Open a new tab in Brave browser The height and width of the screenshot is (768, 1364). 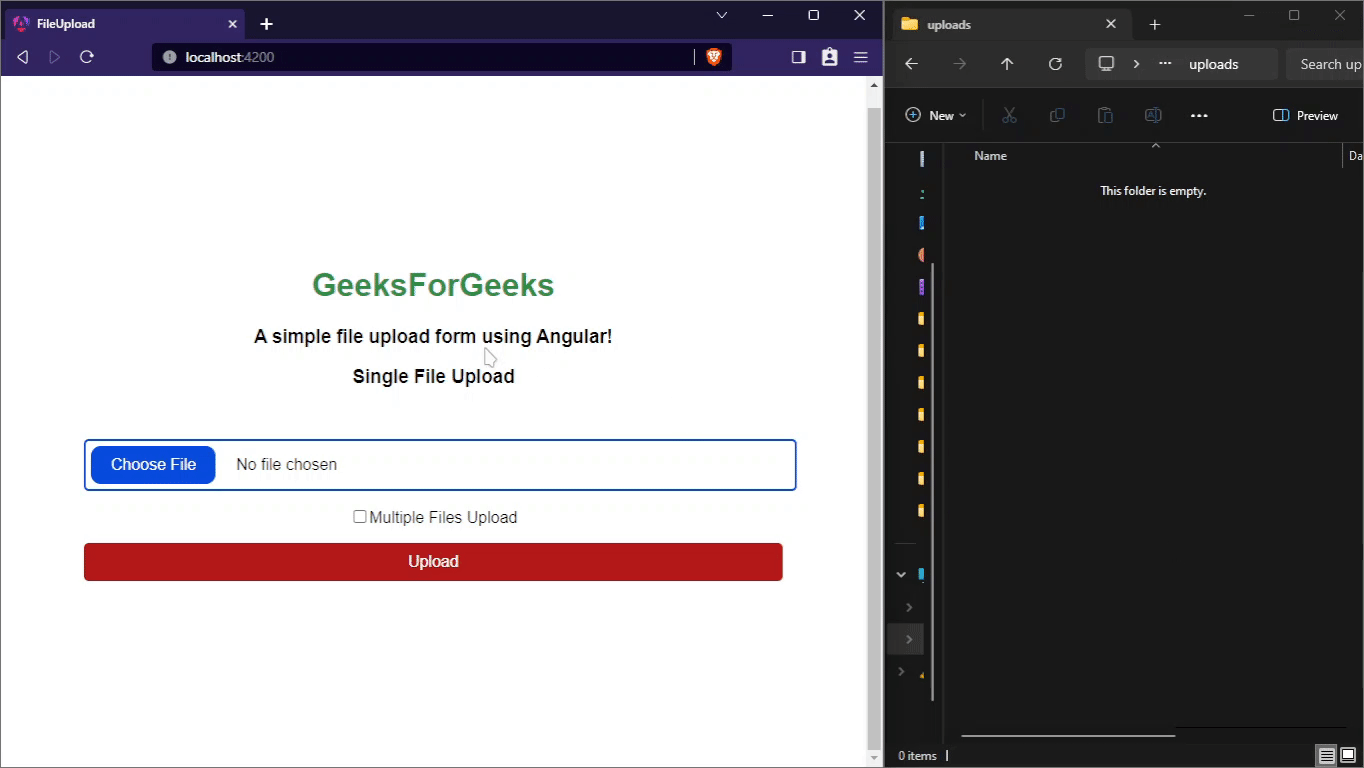tap(266, 24)
